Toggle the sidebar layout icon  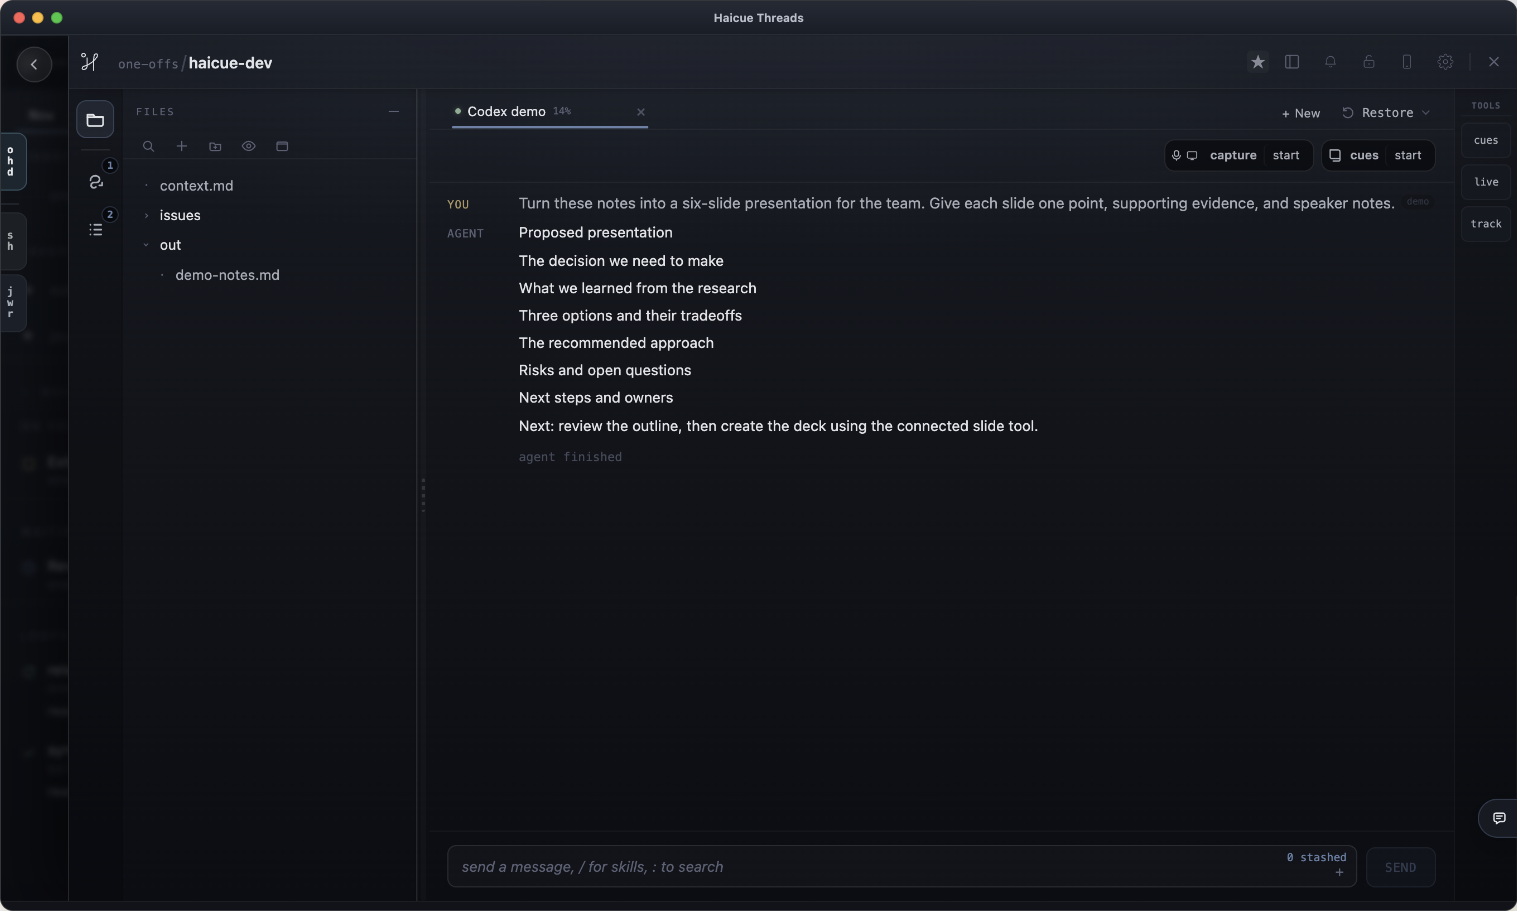[1292, 62]
